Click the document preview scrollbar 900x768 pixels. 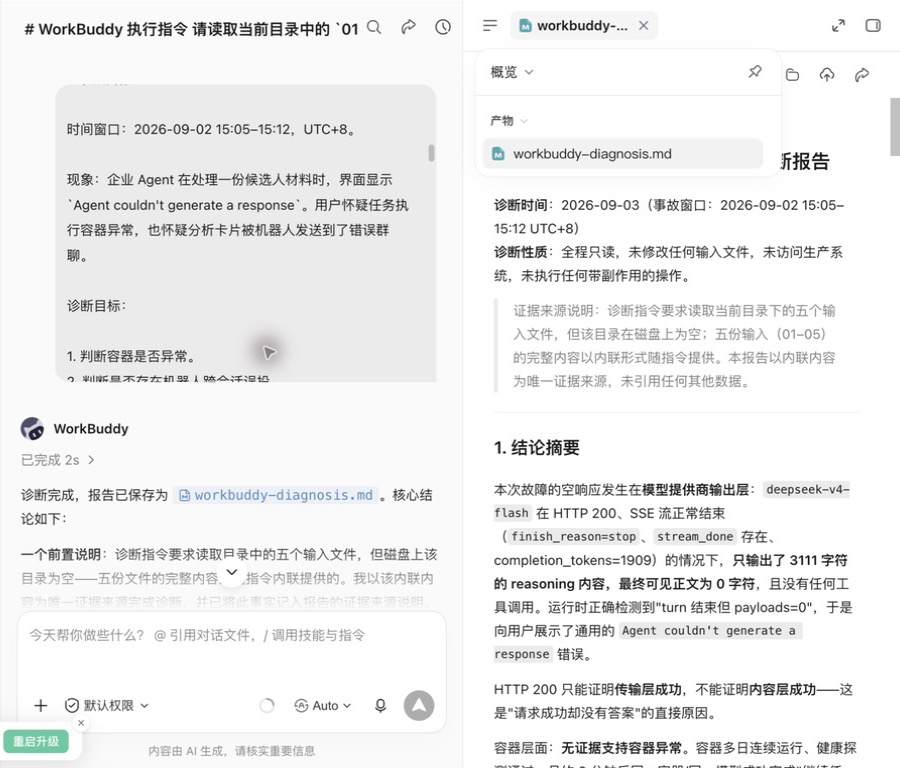click(x=895, y=127)
